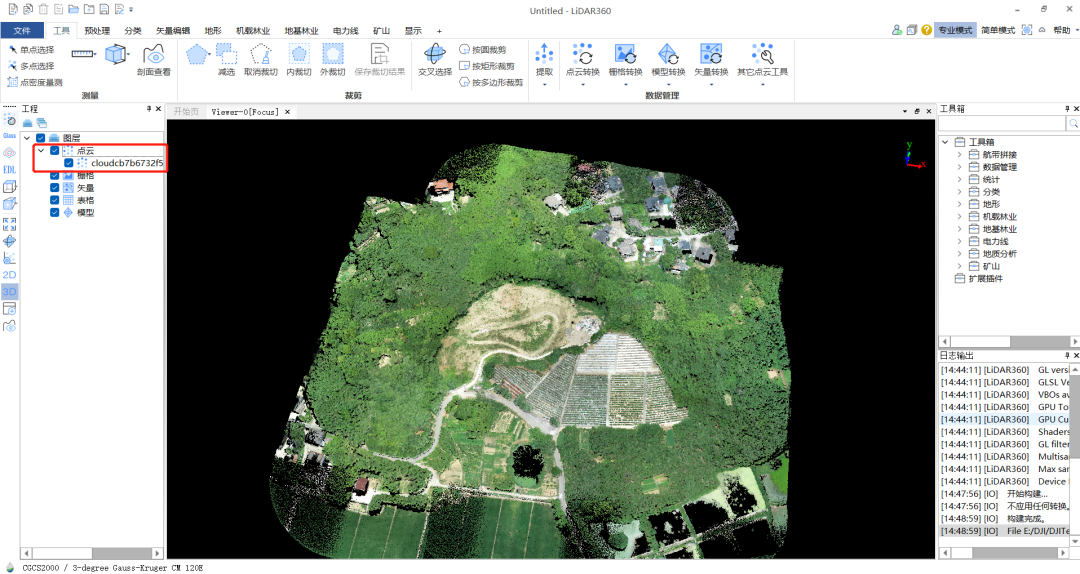Toggle the 栅格 raster layer checkbox
1080x574 pixels.
pyautogui.click(x=54, y=176)
